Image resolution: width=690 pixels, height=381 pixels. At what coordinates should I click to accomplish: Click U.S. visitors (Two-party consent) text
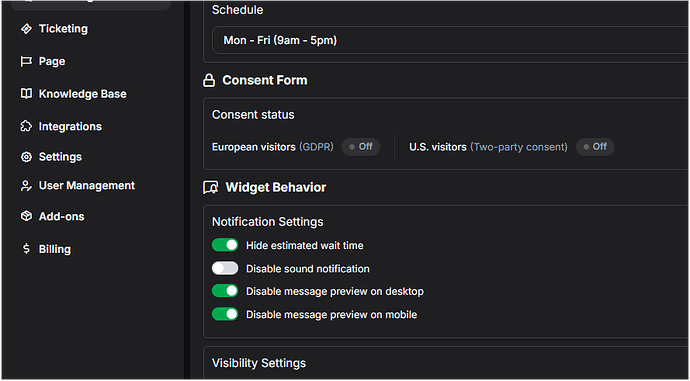pos(488,147)
